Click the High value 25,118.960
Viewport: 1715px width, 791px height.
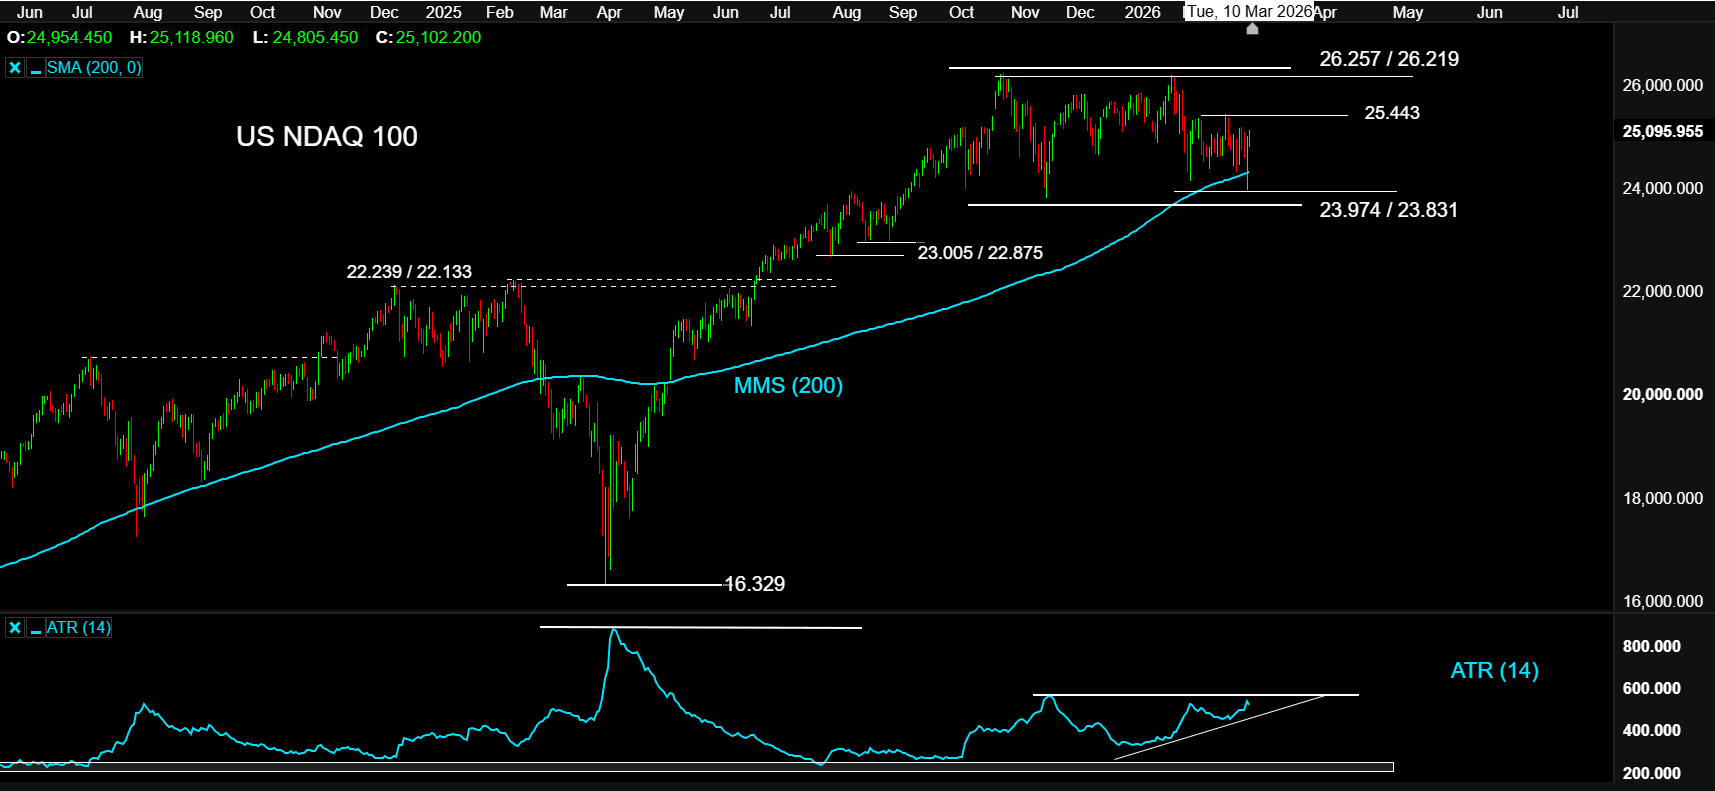(192, 38)
